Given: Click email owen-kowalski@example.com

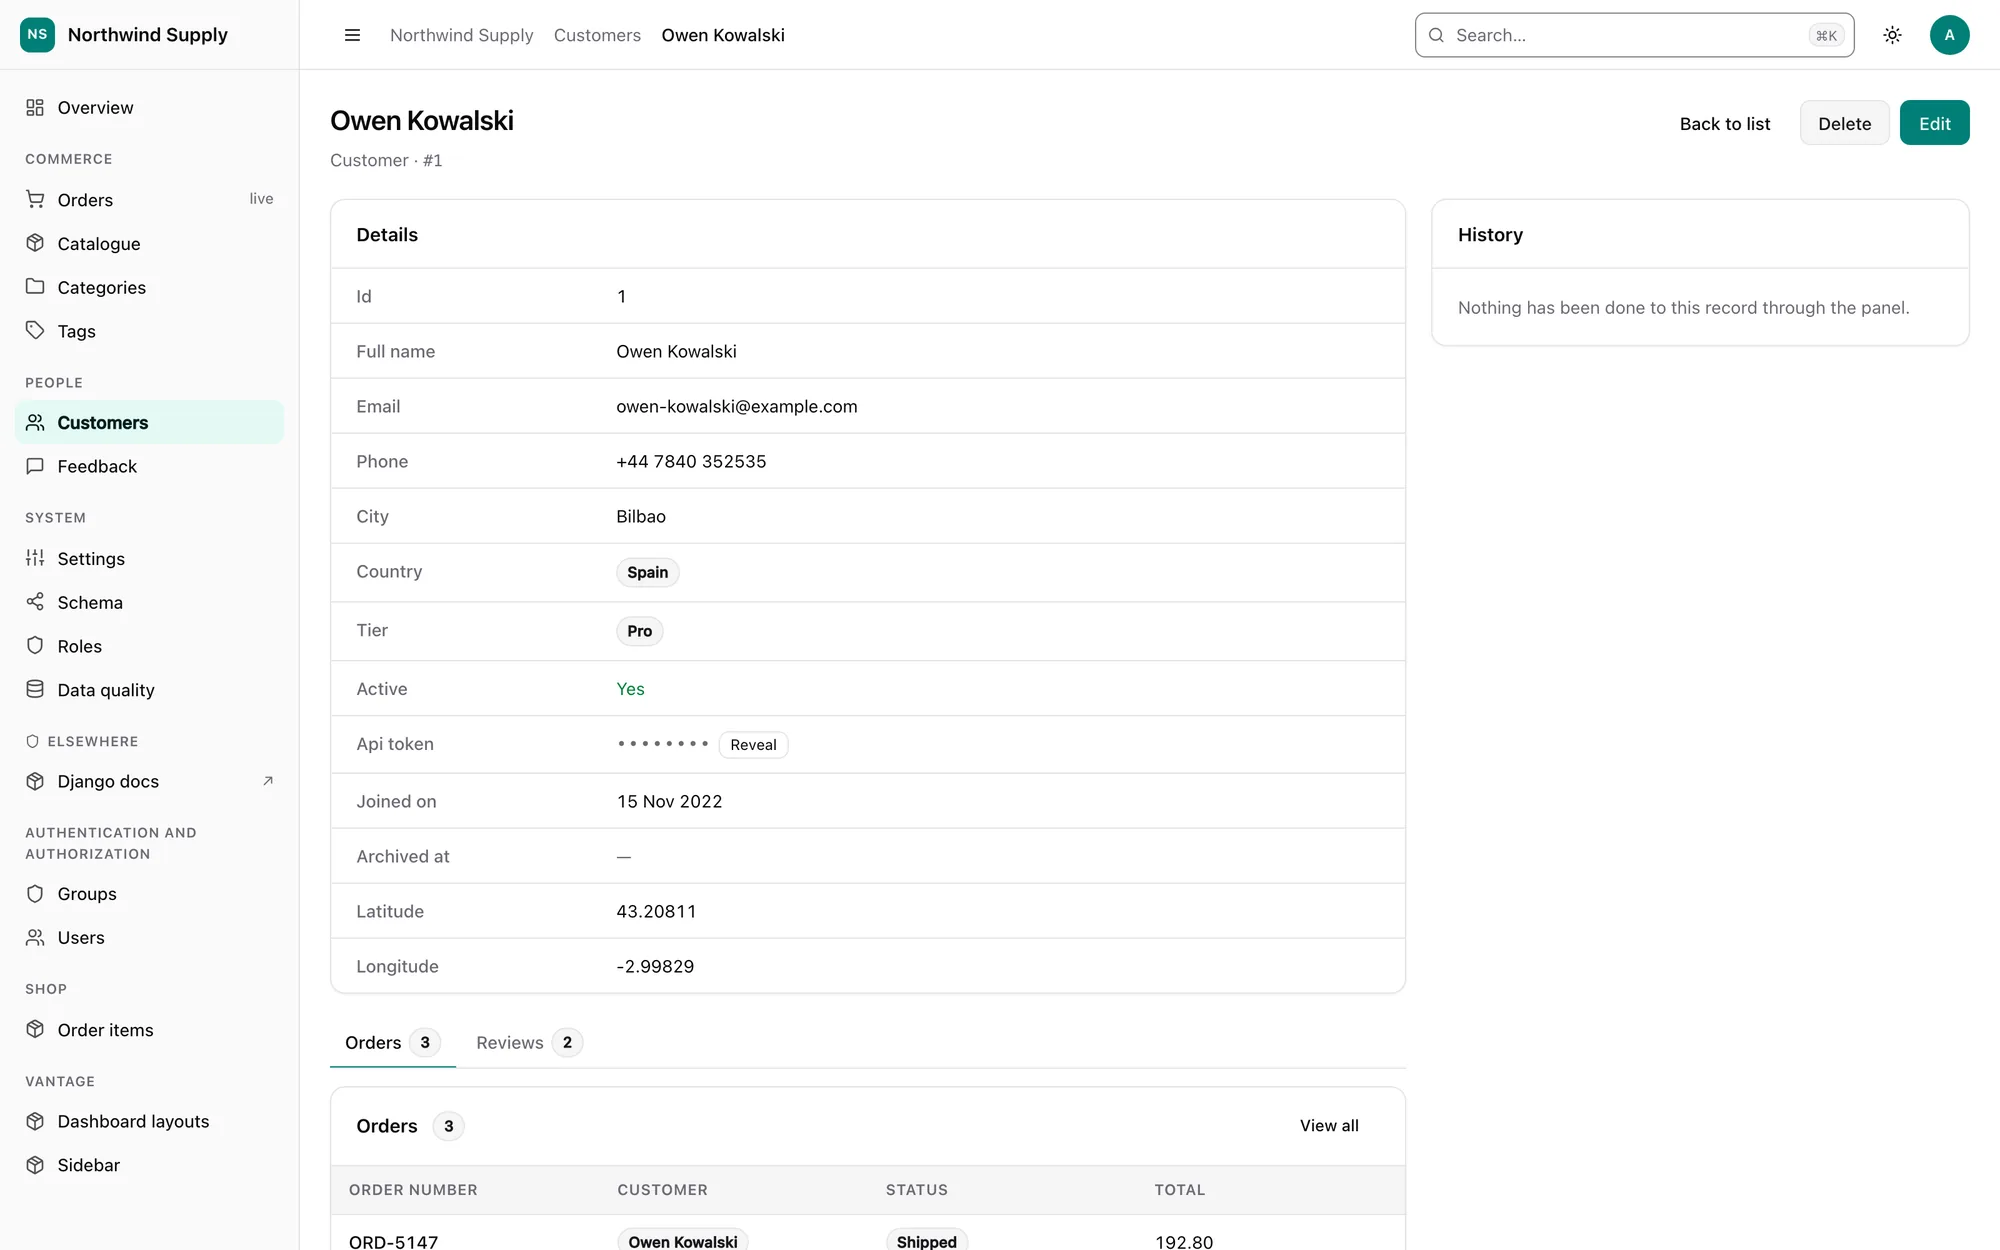Looking at the screenshot, I should [x=736, y=406].
